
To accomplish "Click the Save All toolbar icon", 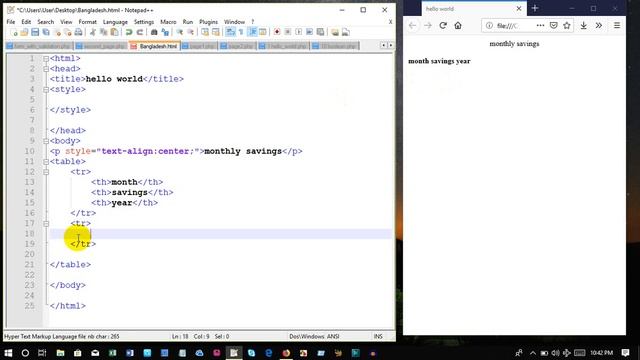I will click(x=46, y=32).
